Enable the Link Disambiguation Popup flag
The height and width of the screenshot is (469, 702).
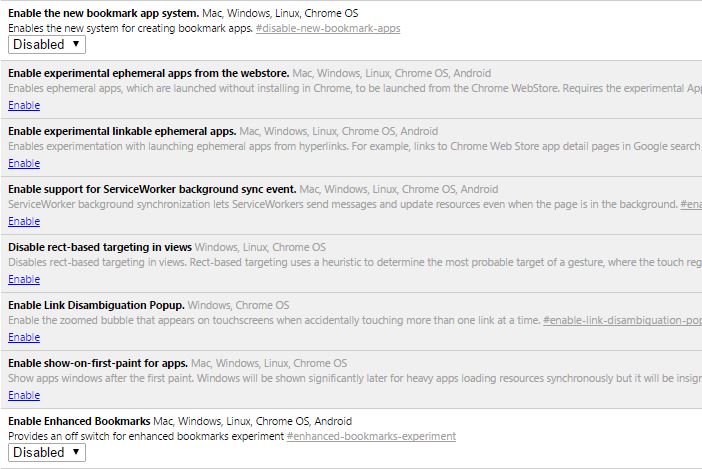[x=24, y=337]
